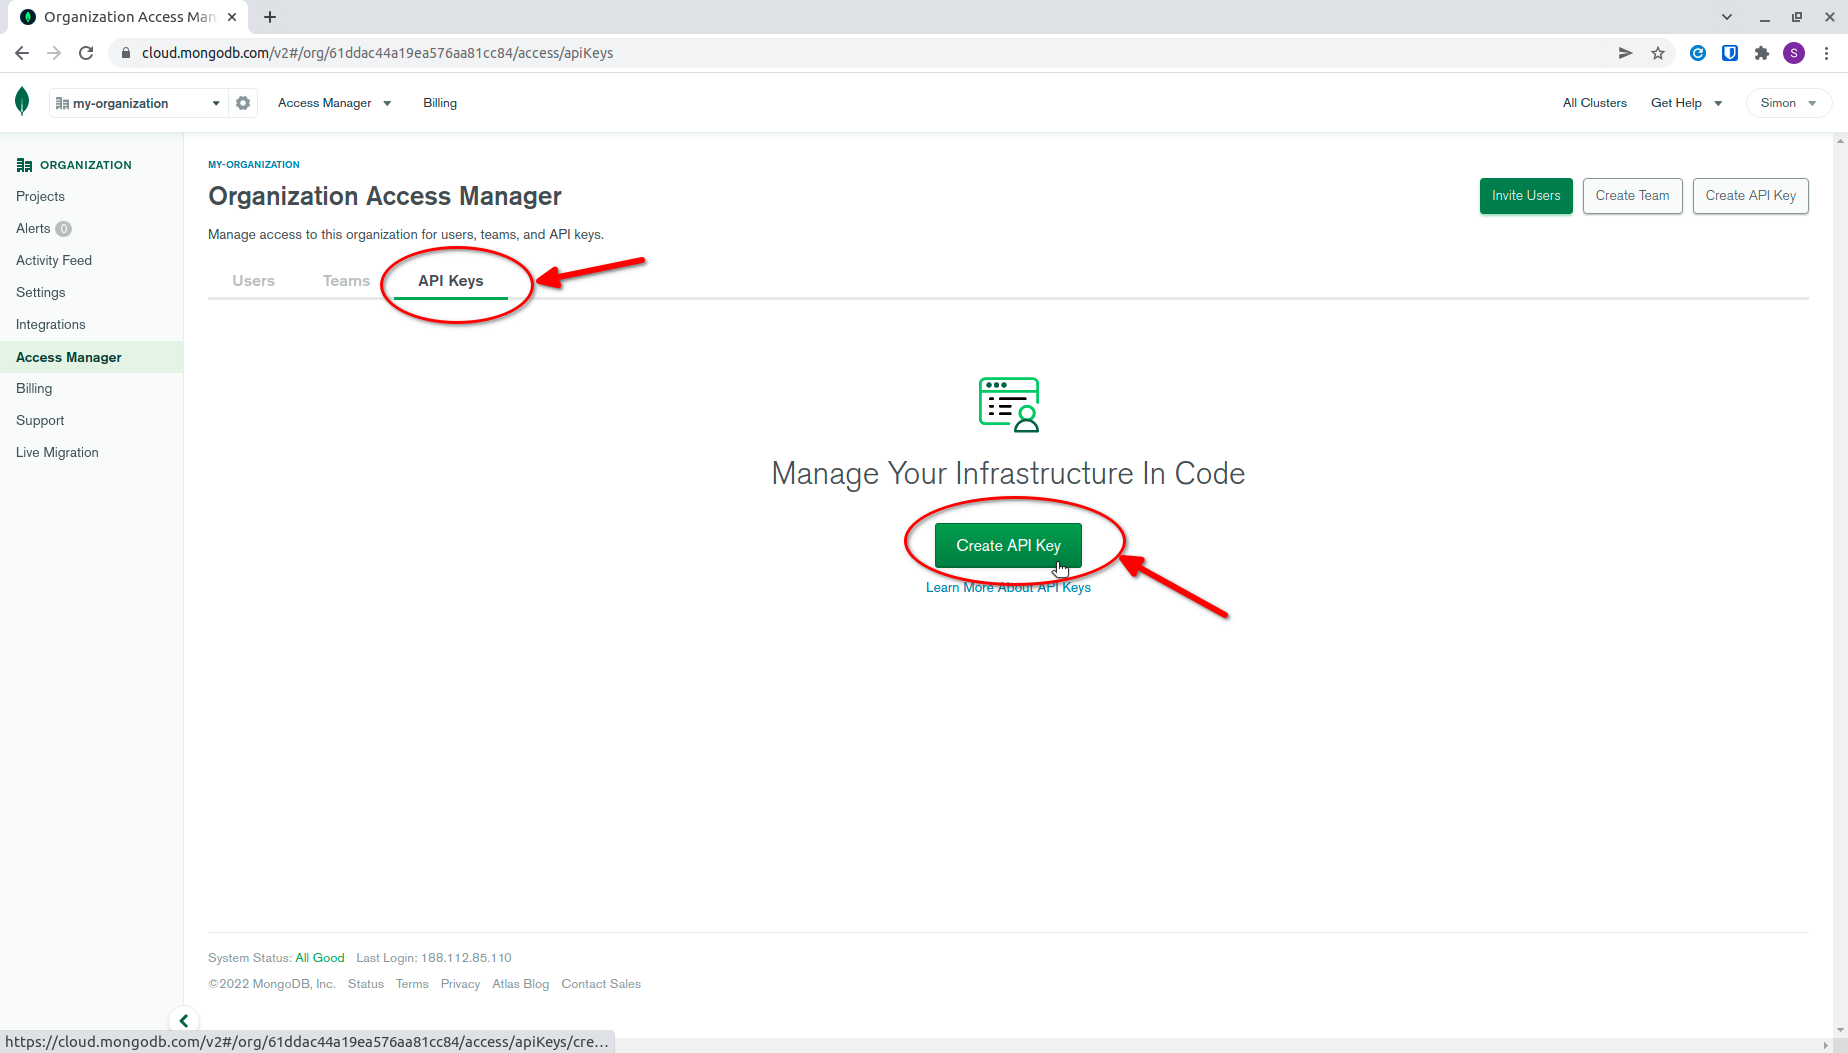
Task: Go back with browser back arrow
Action: 22,53
